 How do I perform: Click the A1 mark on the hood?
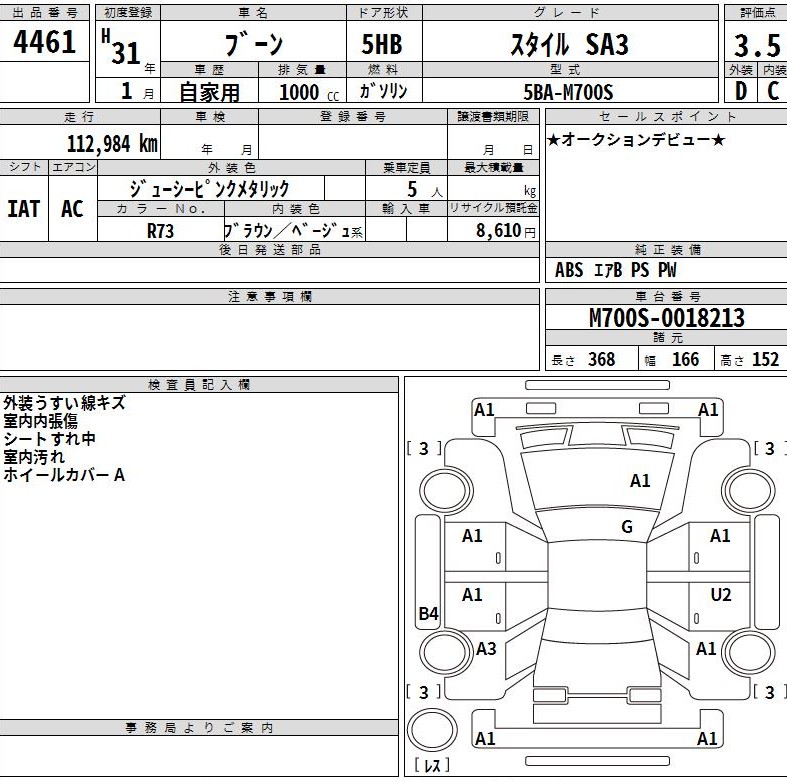(x=640, y=481)
